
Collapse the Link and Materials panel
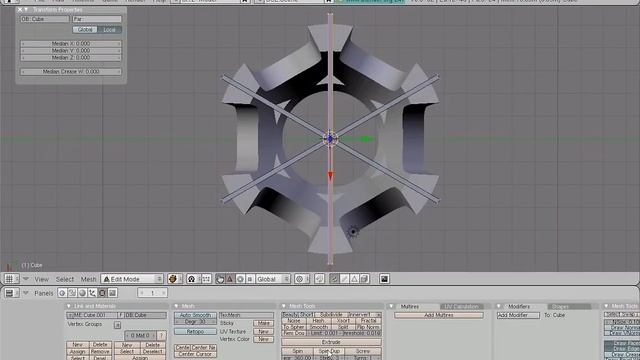click(x=69, y=306)
